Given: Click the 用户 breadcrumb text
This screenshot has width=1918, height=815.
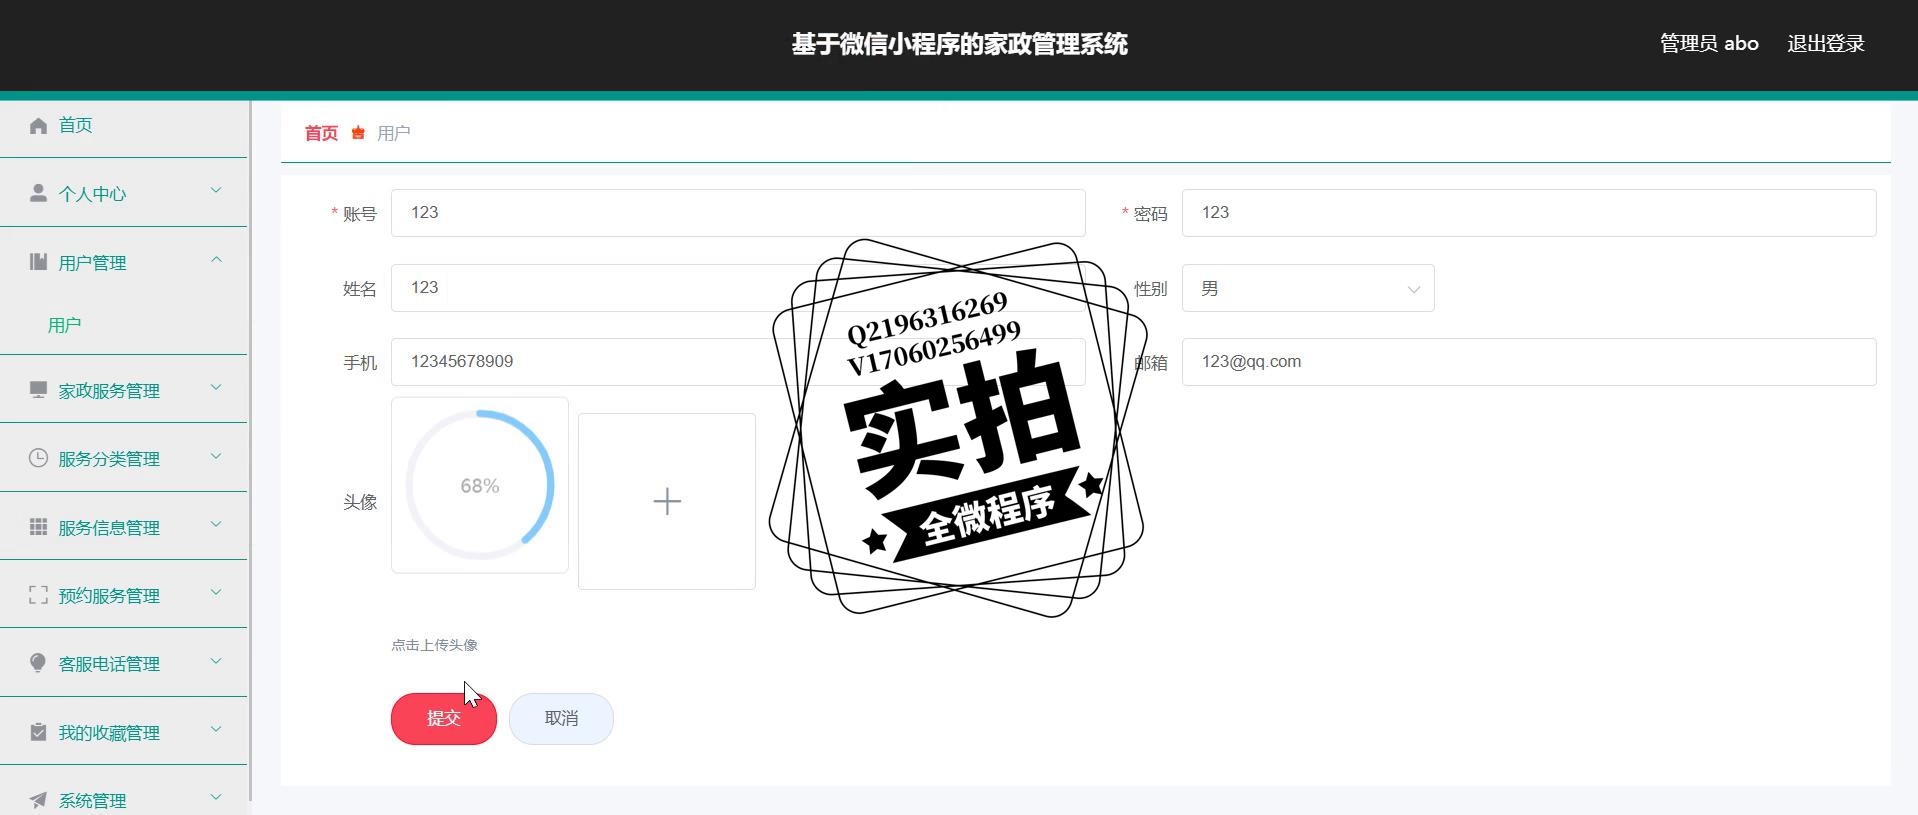Looking at the screenshot, I should coord(394,133).
